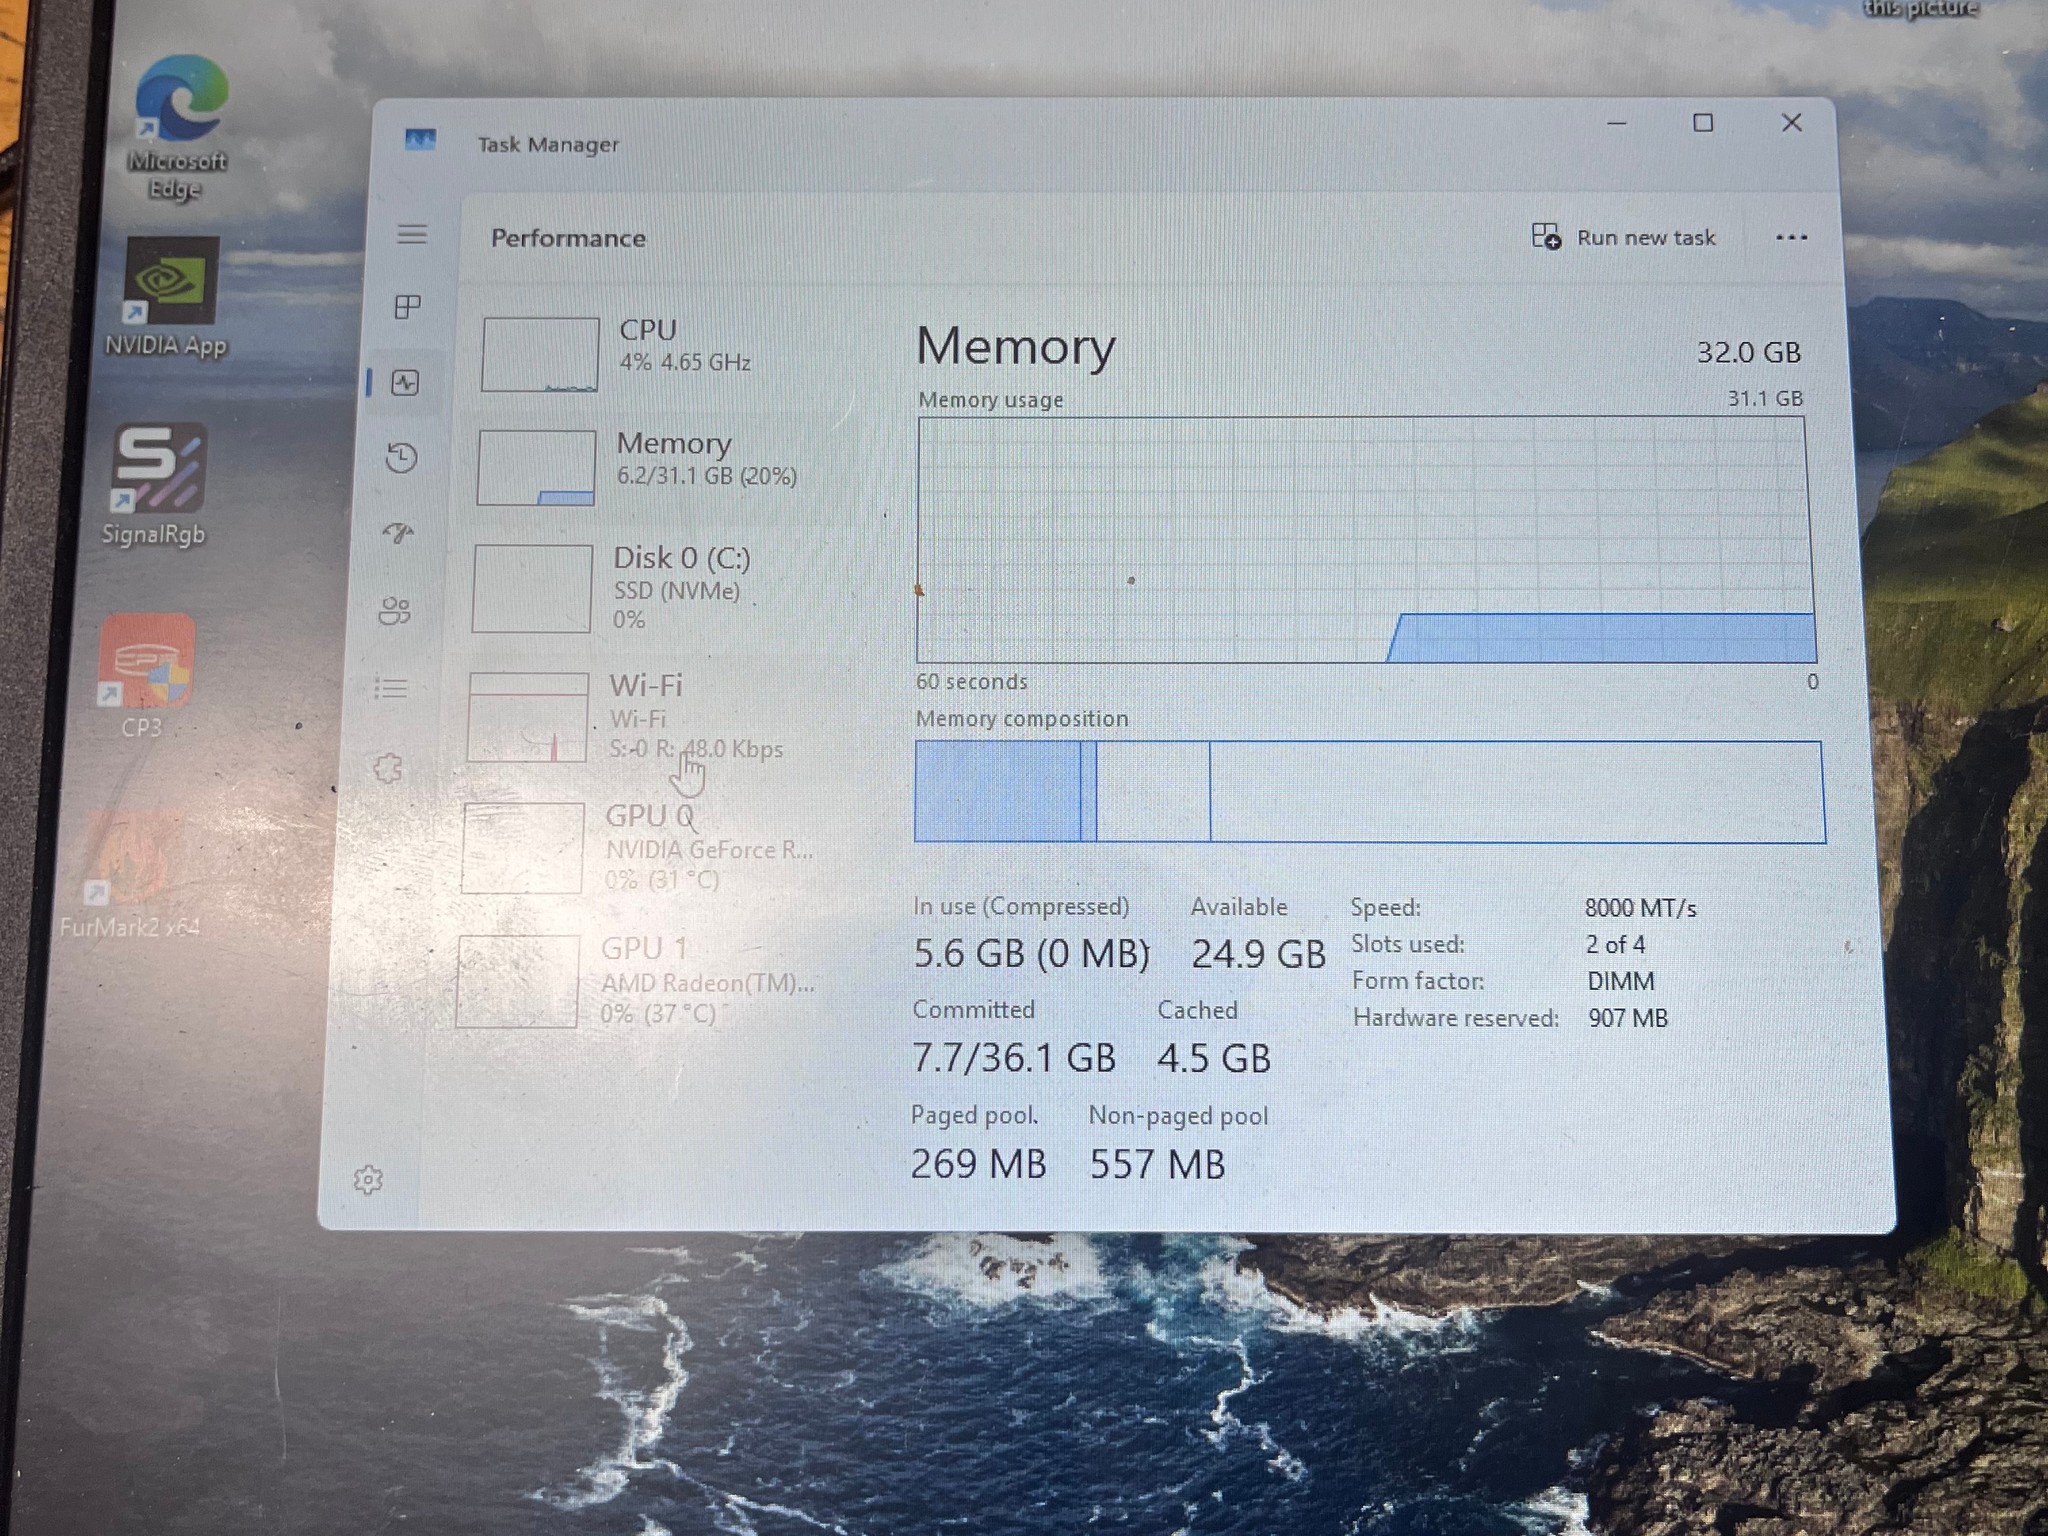Open the App history page icon

402,457
